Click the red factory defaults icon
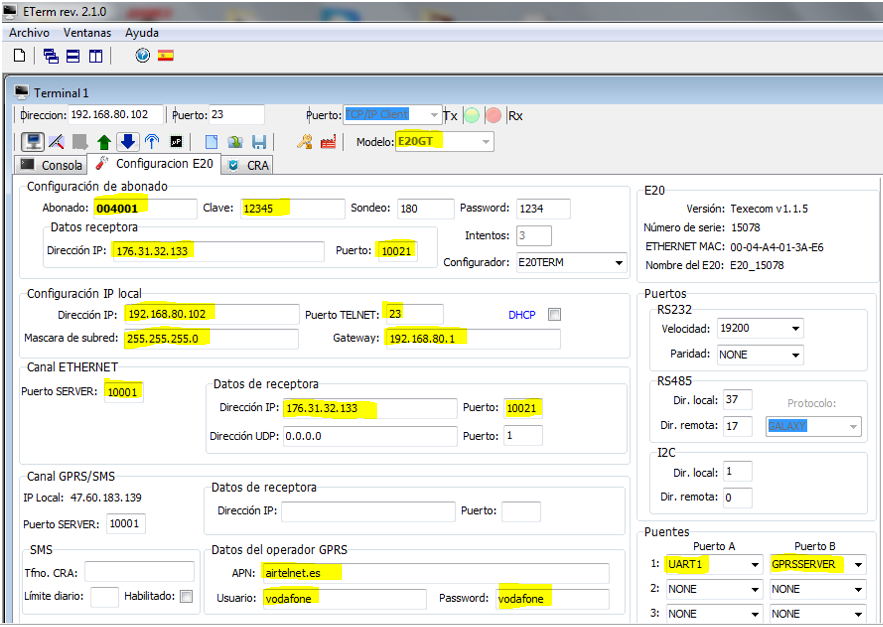The height and width of the screenshot is (627, 883). [328, 141]
